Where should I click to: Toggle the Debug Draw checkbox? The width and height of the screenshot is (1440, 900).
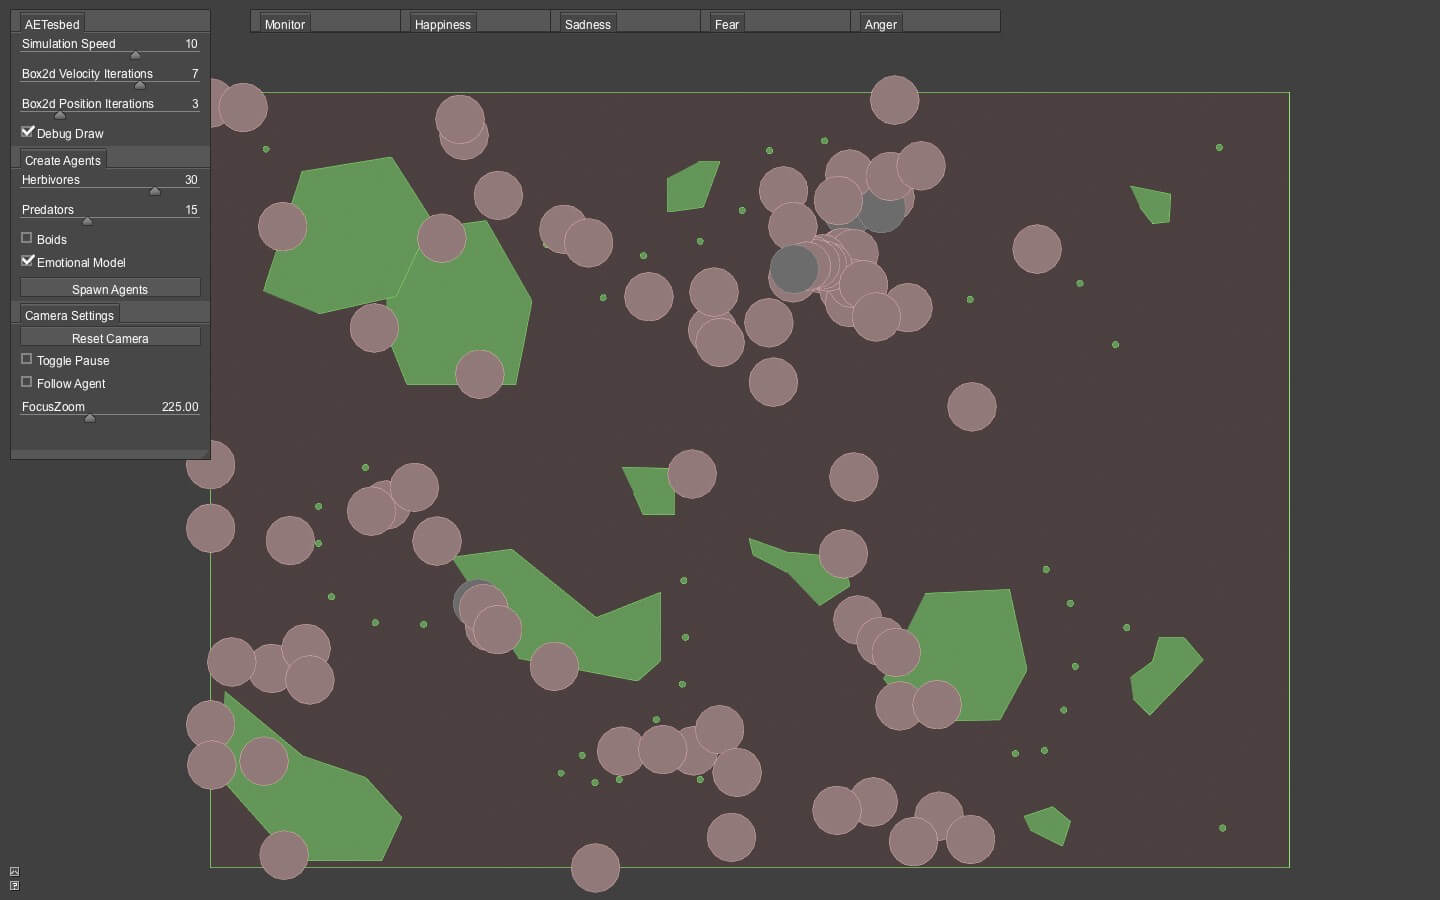(x=28, y=132)
